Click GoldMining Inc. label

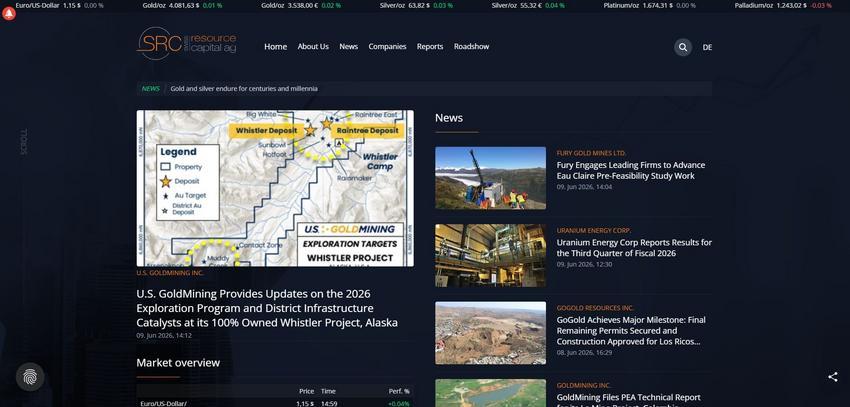[584, 386]
